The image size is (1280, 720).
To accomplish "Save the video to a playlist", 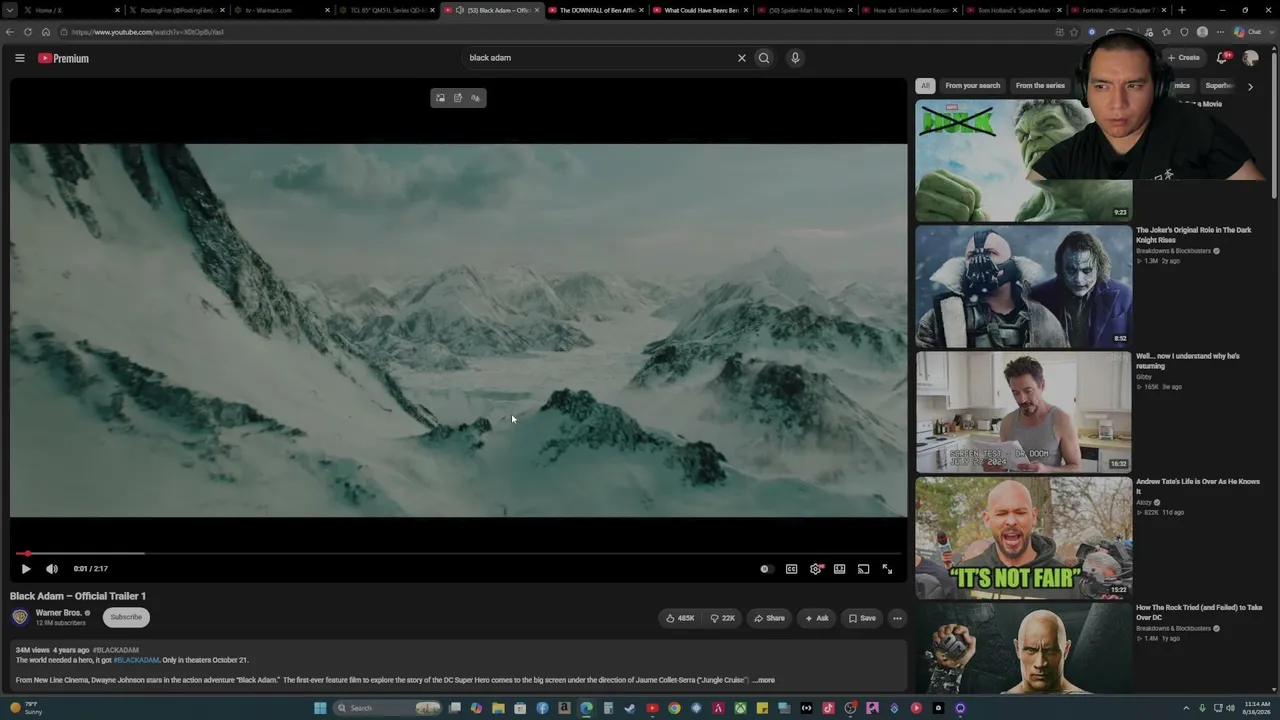I will (x=862, y=618).
